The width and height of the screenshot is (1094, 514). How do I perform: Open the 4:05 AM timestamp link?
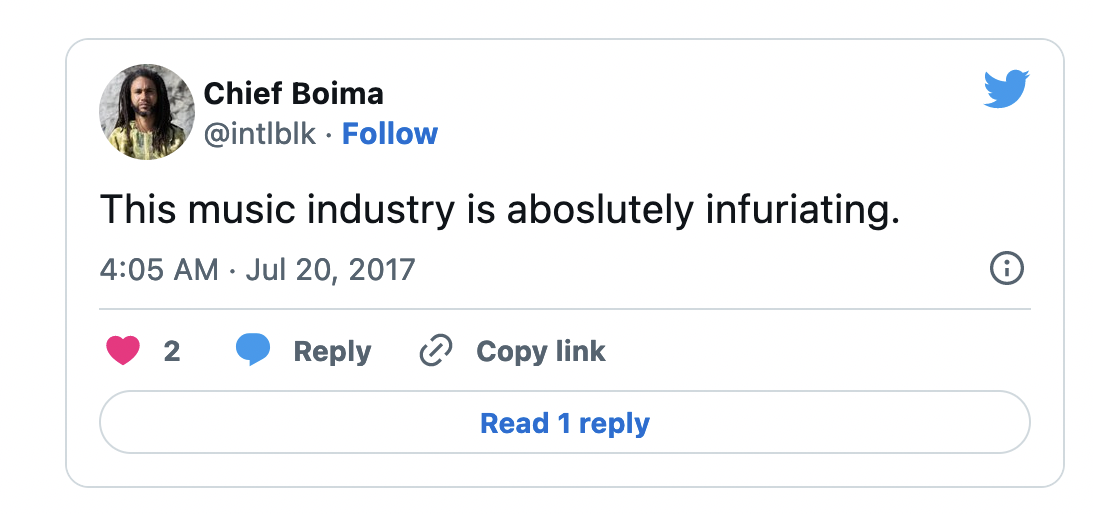tap(159, 269)
